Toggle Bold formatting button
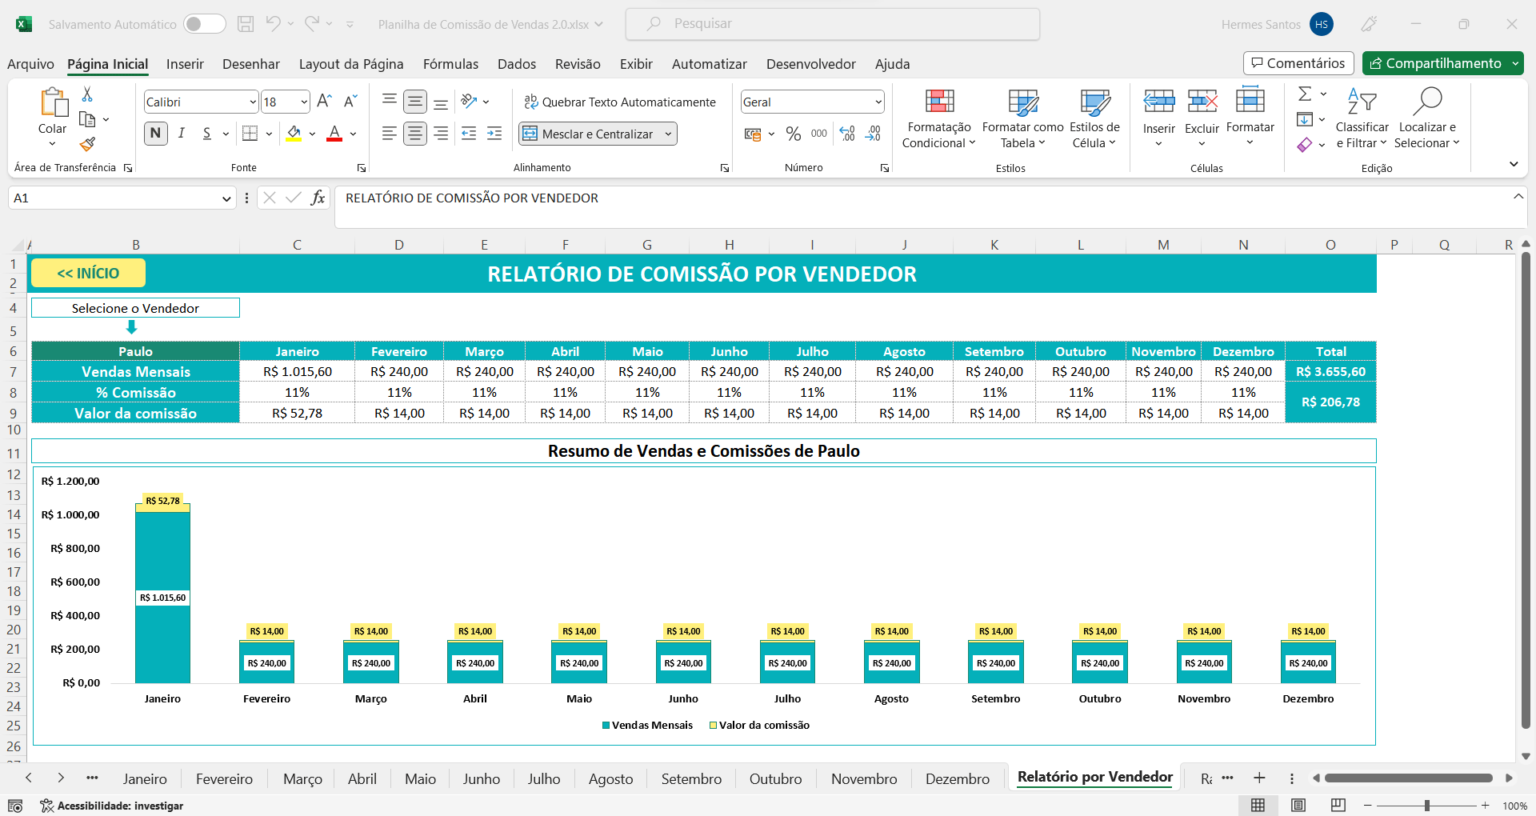Screen dimensions: 1536x816 tap(155, 133)
